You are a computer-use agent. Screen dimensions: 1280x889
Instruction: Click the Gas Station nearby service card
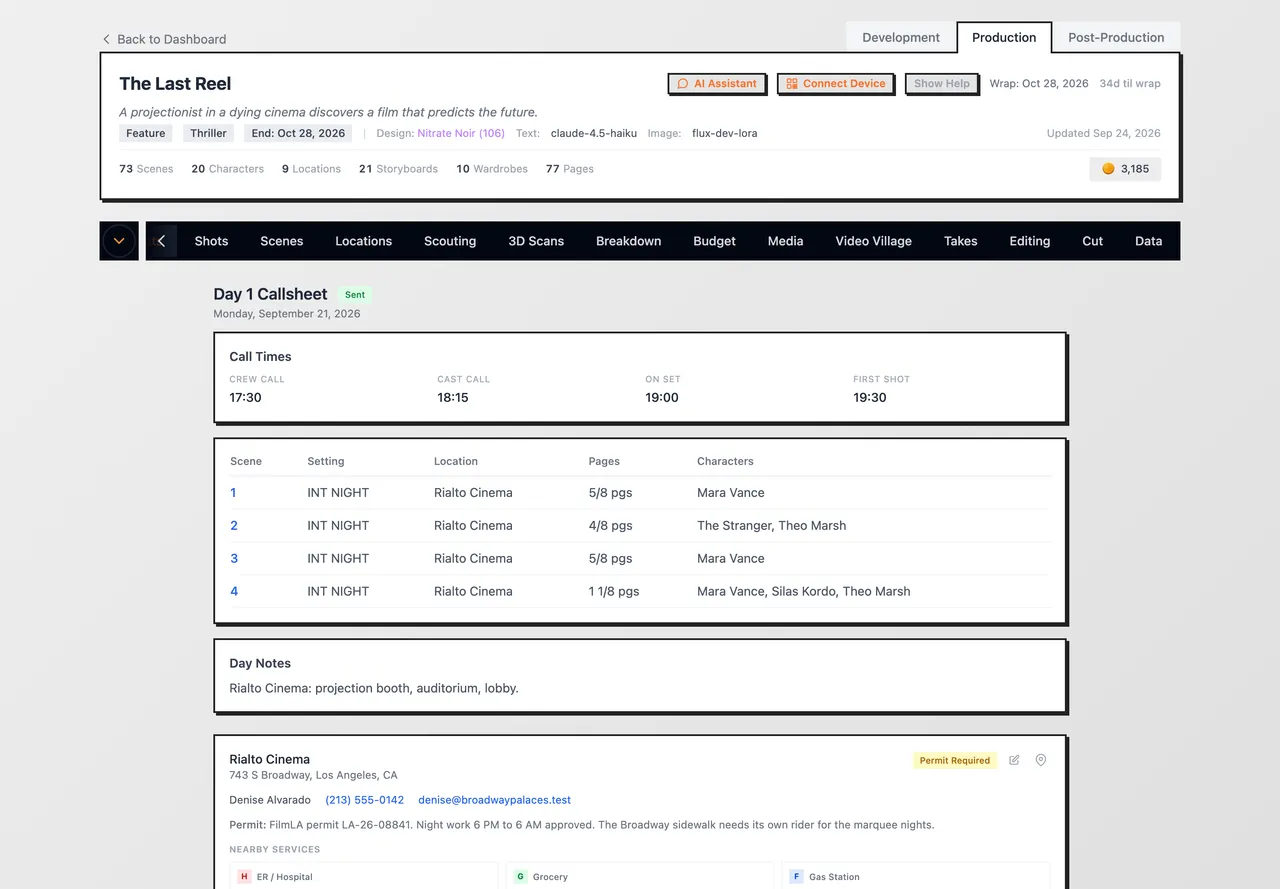(916, 876)
